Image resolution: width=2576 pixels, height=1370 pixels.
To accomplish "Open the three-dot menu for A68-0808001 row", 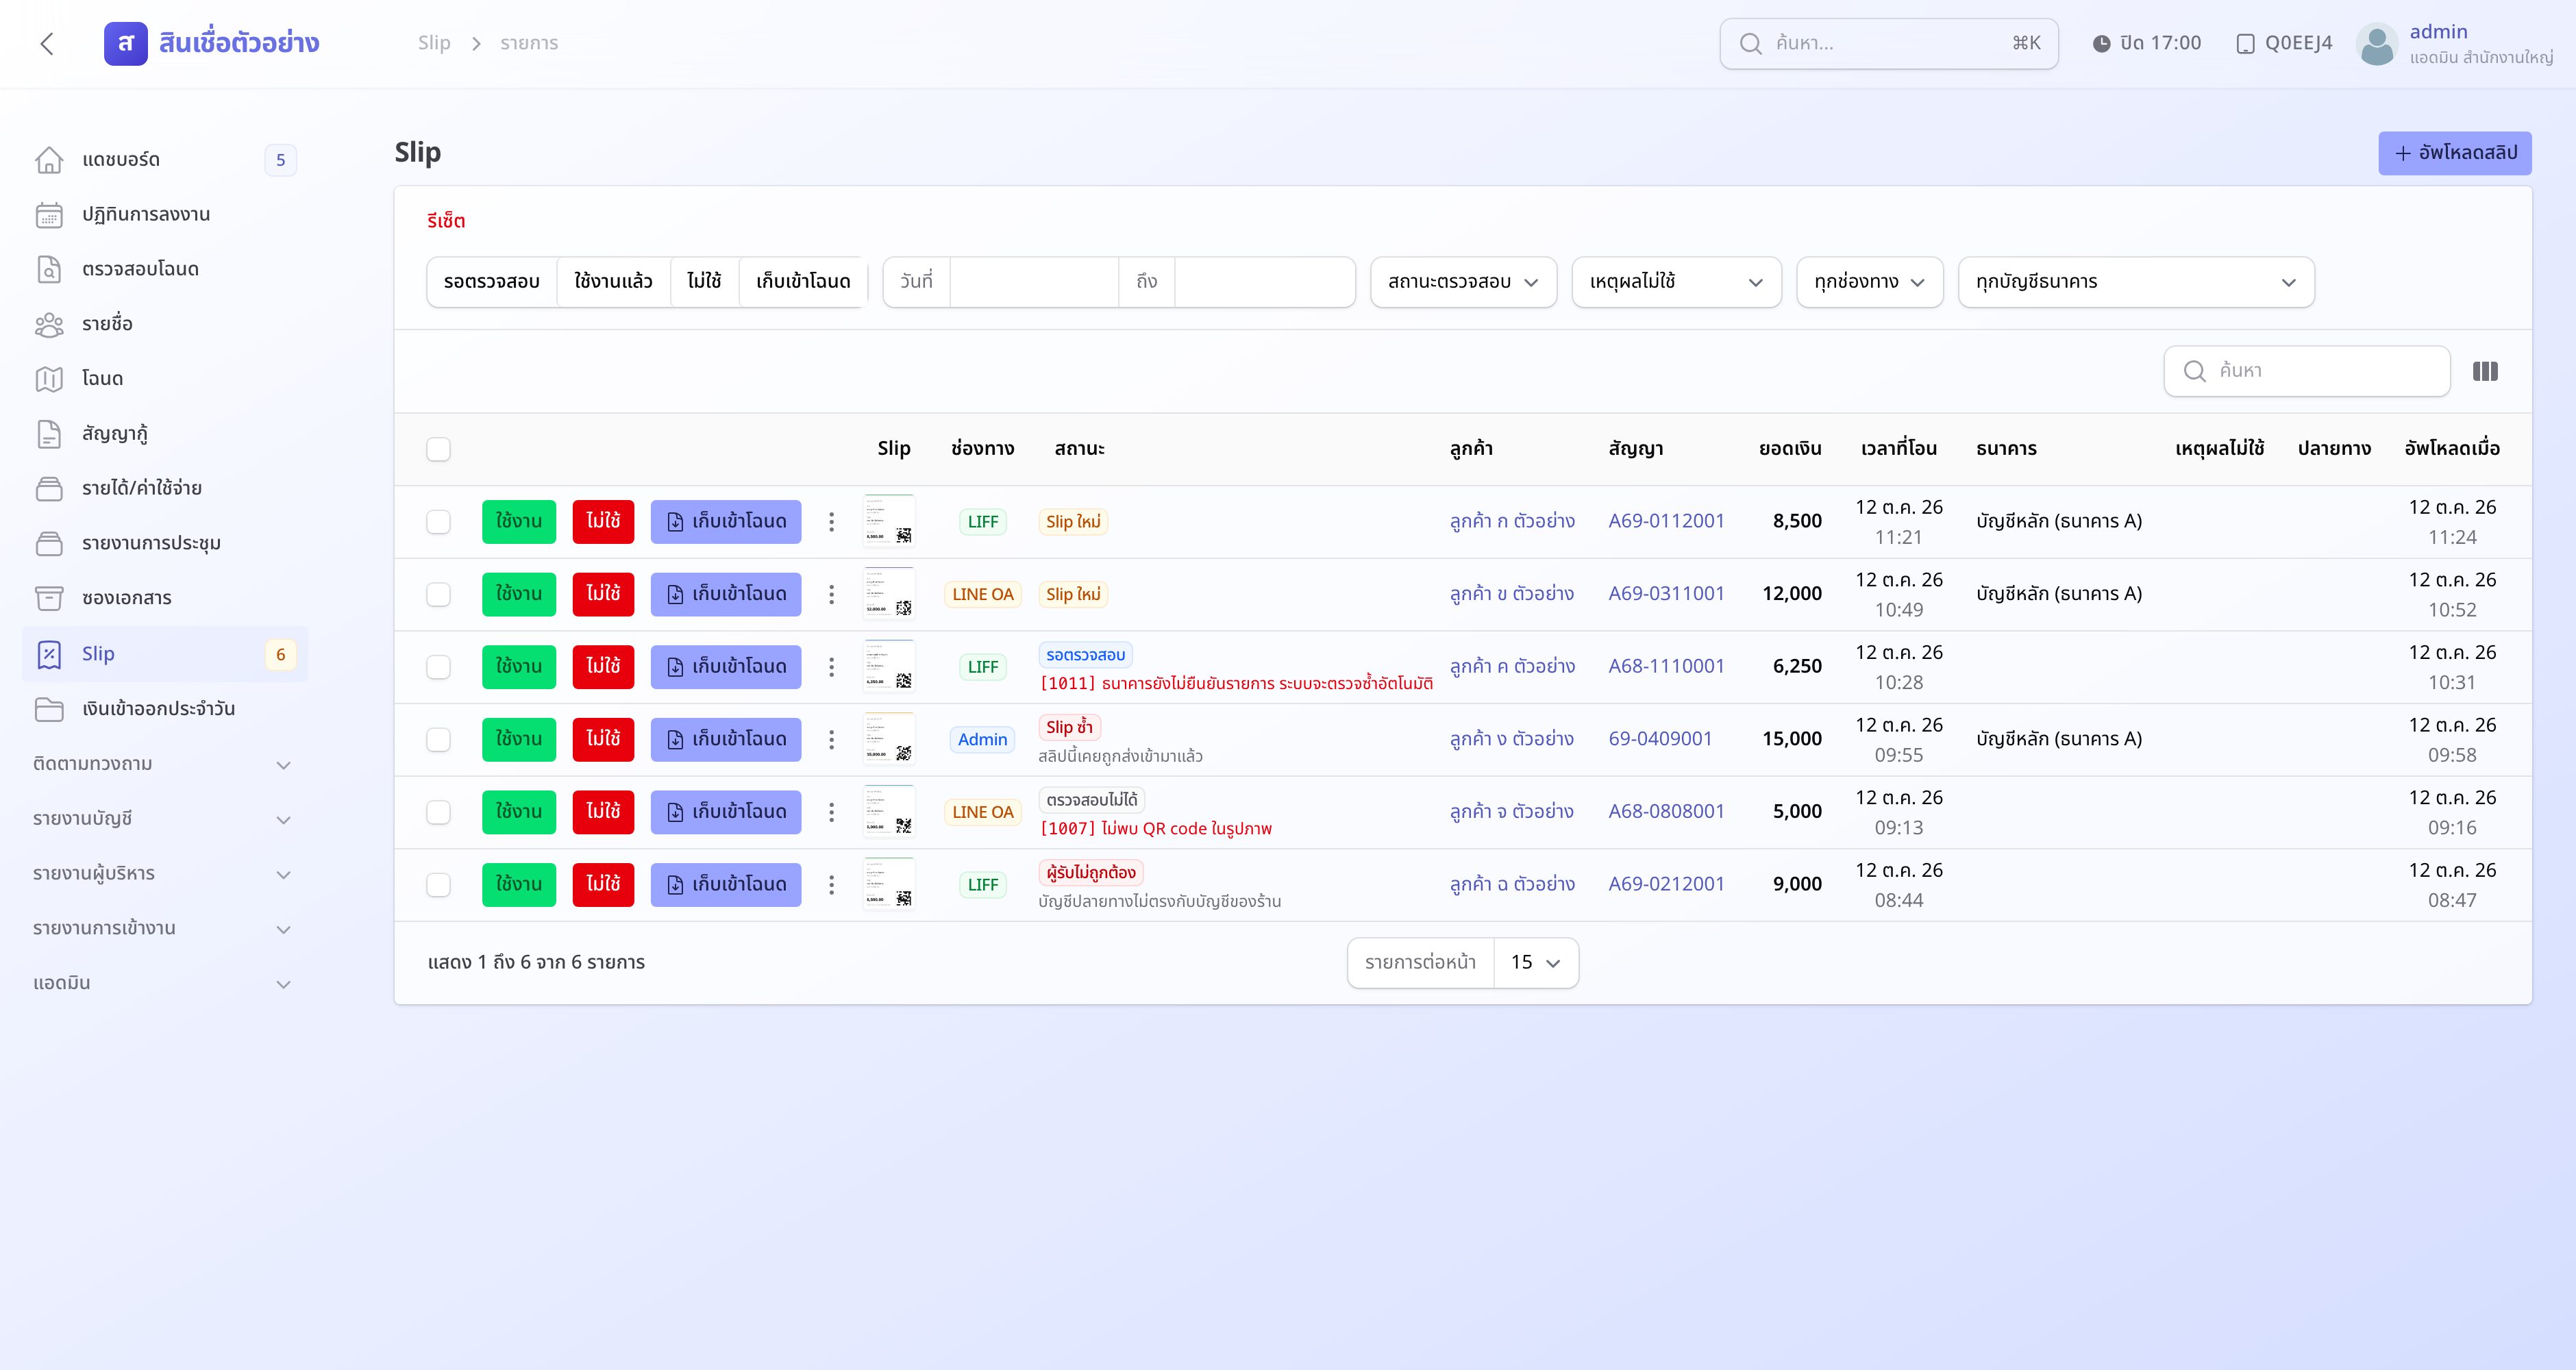I will pyautogui.click(x=831, y=812).
